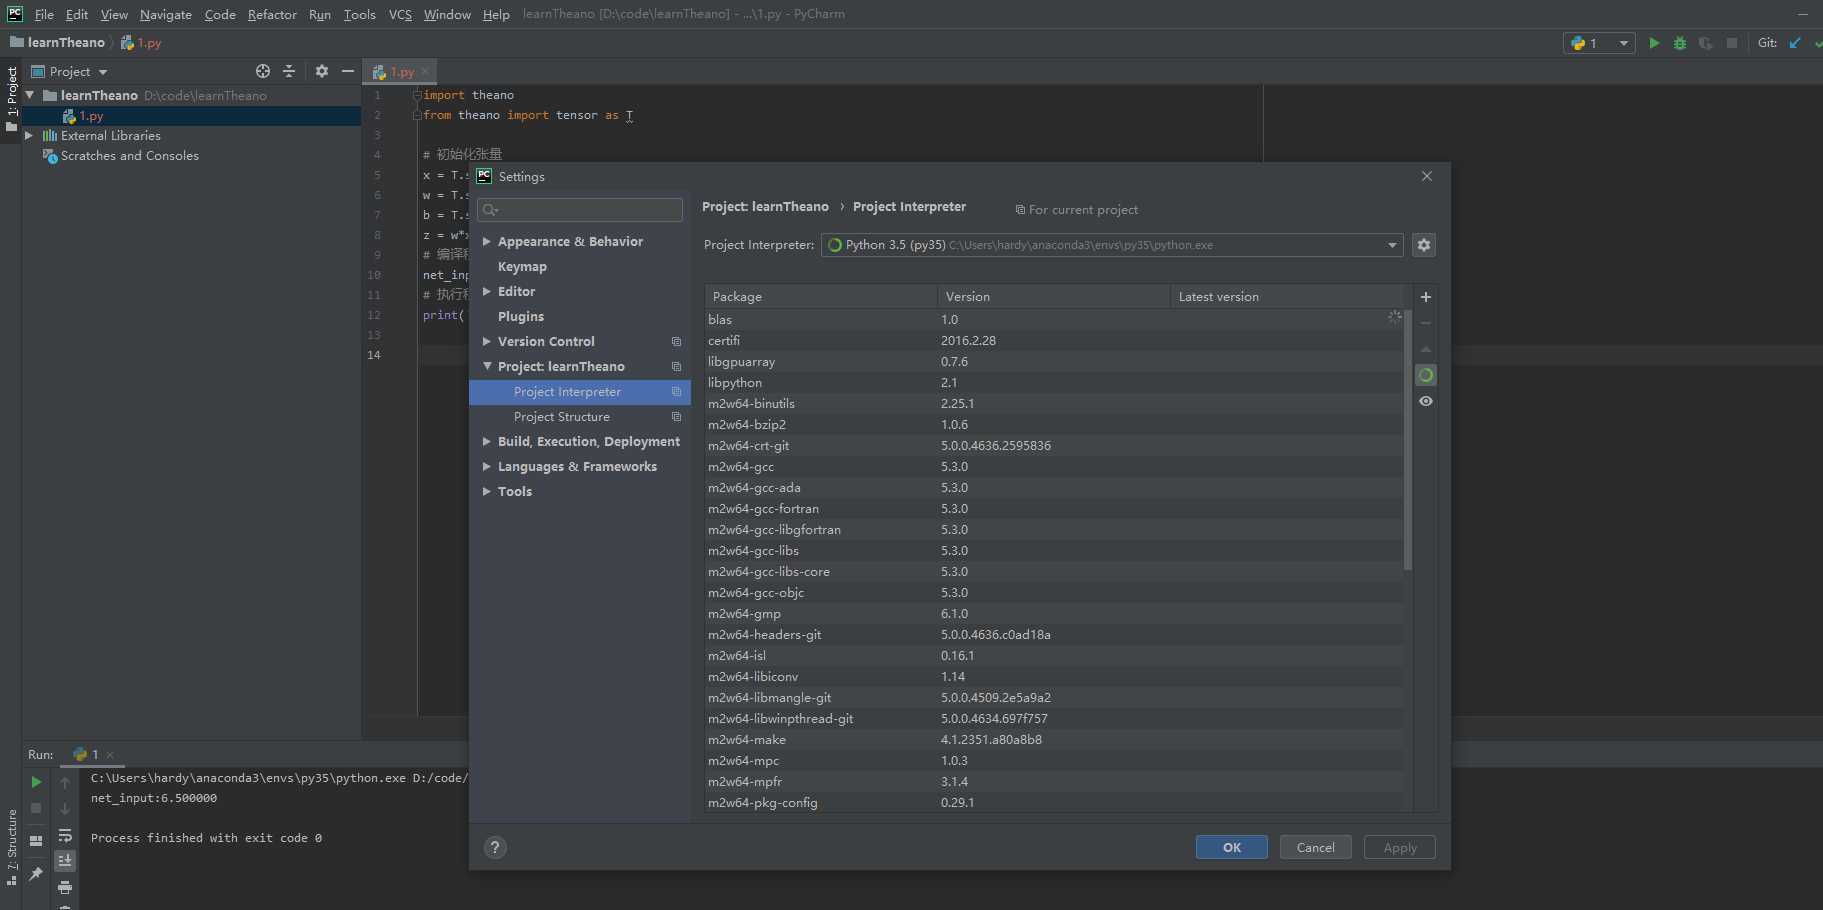
Task: Toggle scroll to end in Run console
Action: [65, 861]
